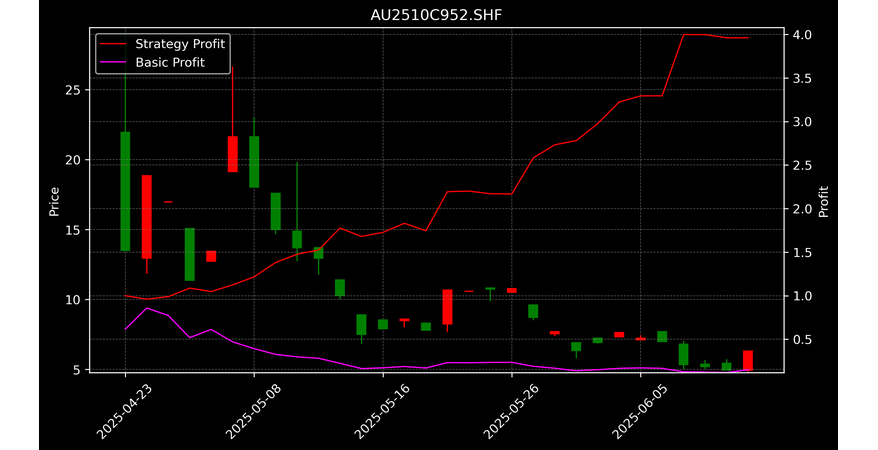This screenshot has height=450, width=878.
Task: Click the chart title AU2510C952.SHF
Action: pos(436,15)
